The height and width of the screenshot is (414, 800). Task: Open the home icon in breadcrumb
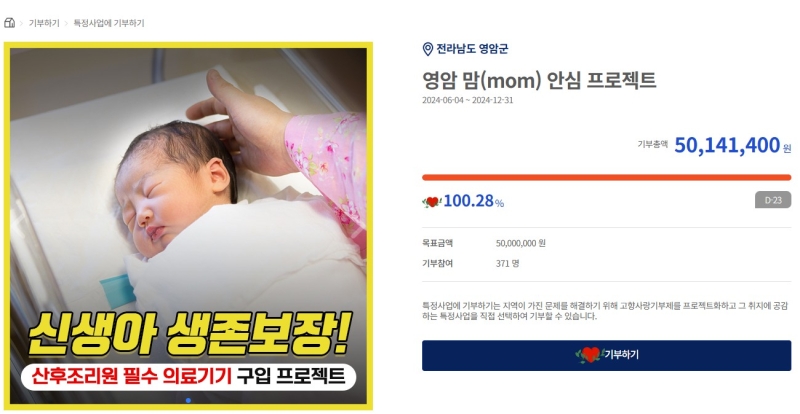(x=9, y=23)
